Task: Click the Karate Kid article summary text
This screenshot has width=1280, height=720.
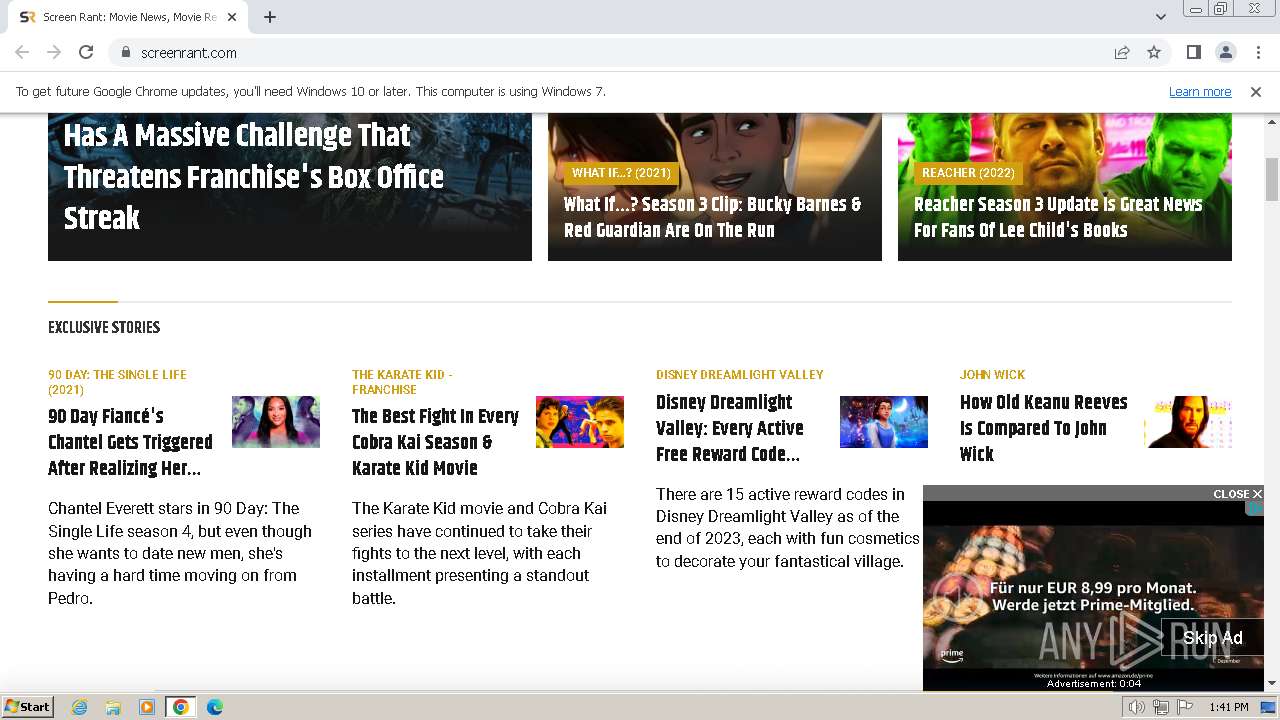Action: tap(480, 553)
